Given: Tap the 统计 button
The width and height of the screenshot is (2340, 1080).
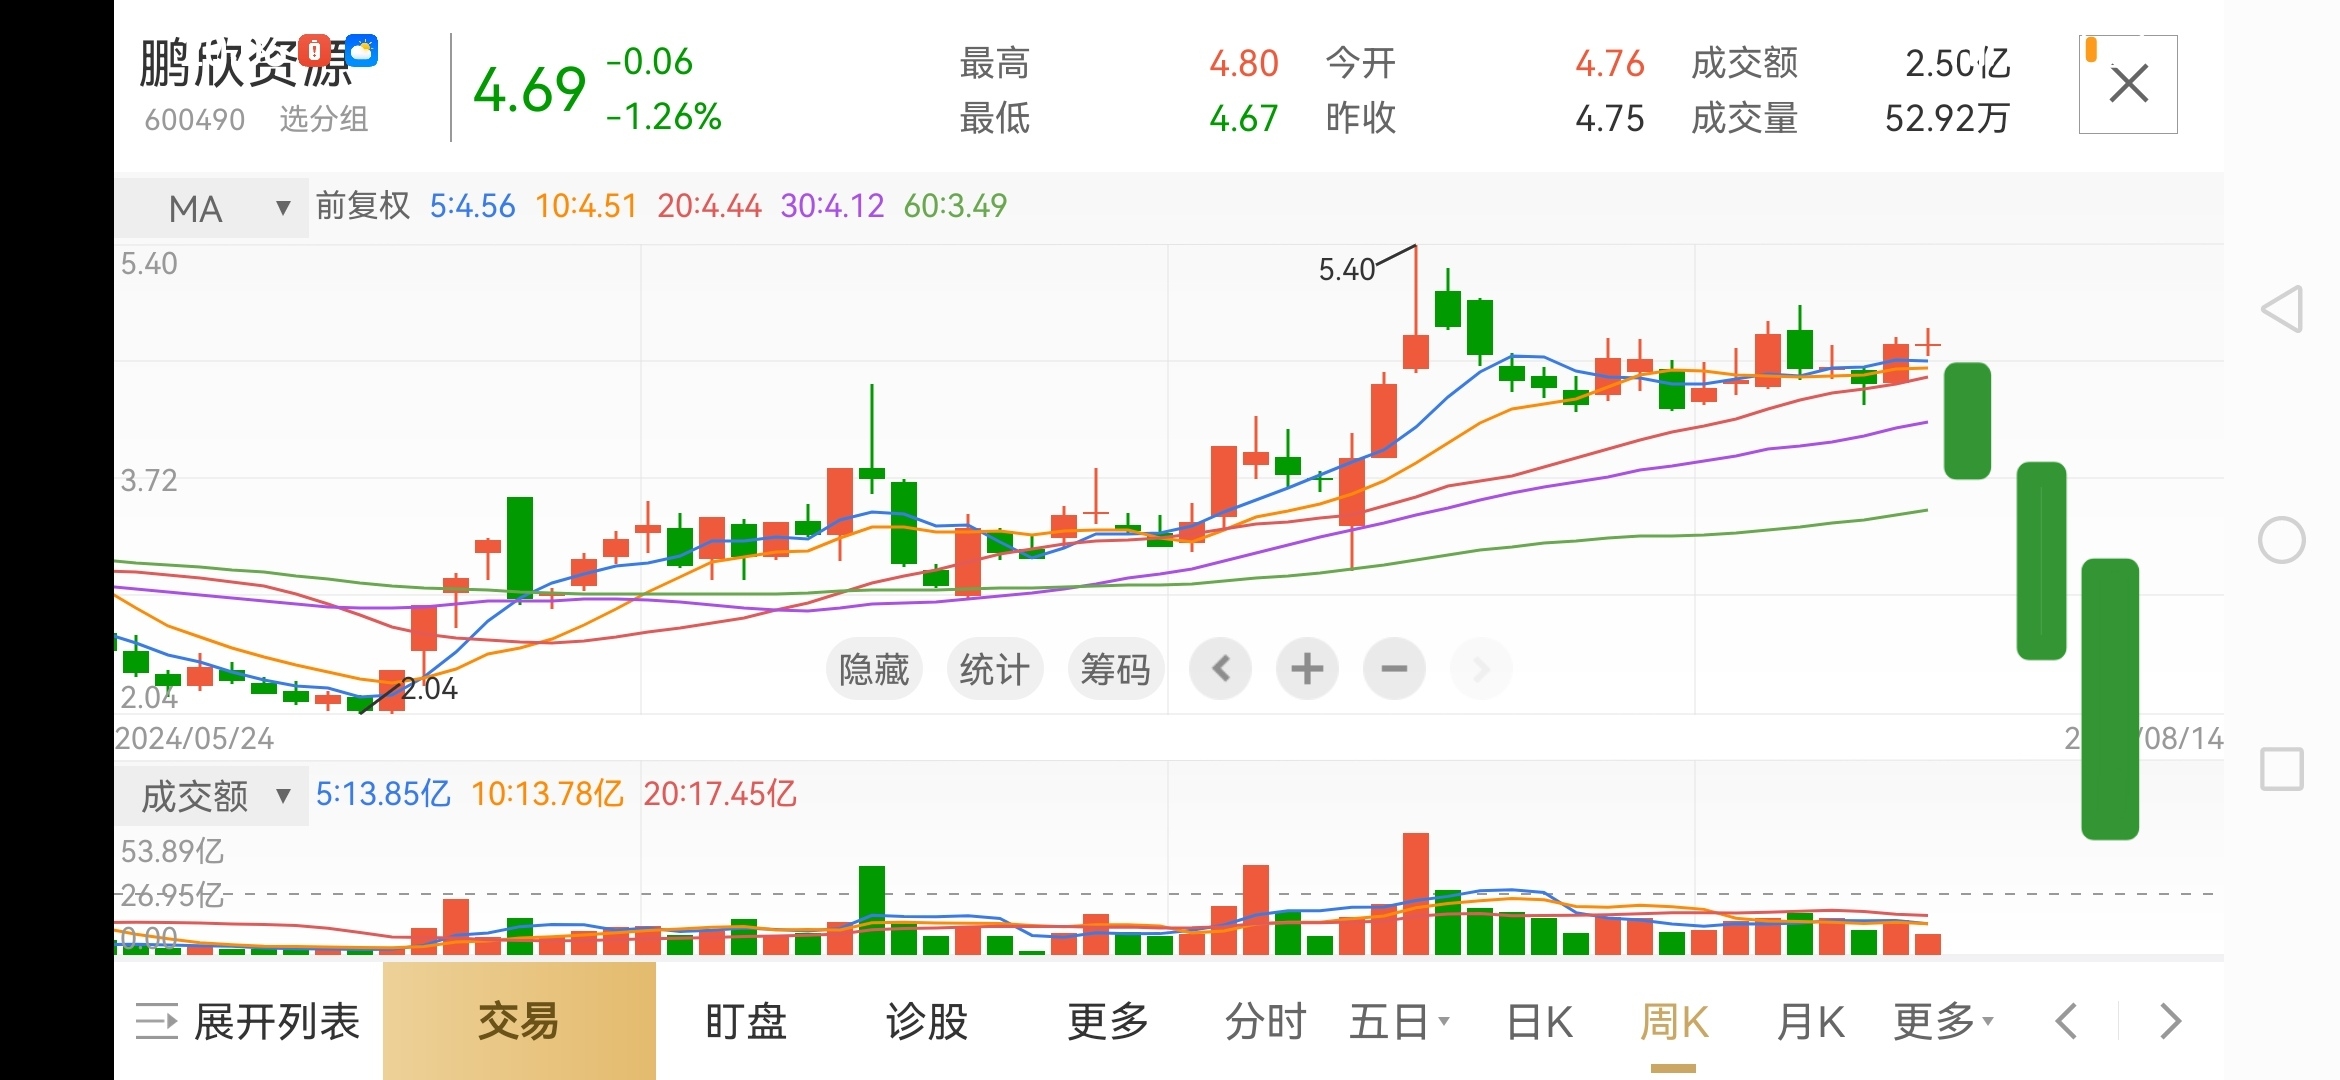Looking at the screenshot, I should pyautogui.click(x=995, y=668).
